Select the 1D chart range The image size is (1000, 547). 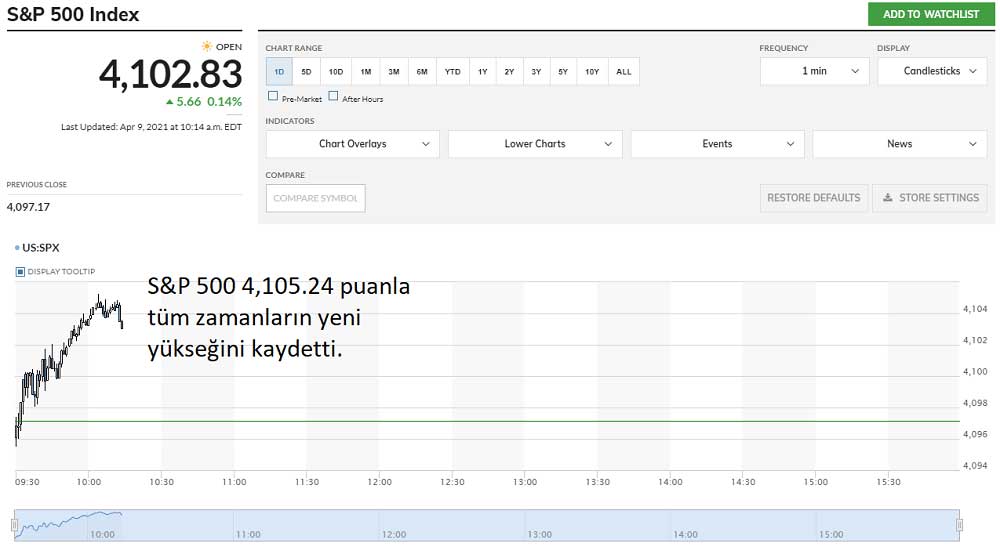click(x=279, y=71)
